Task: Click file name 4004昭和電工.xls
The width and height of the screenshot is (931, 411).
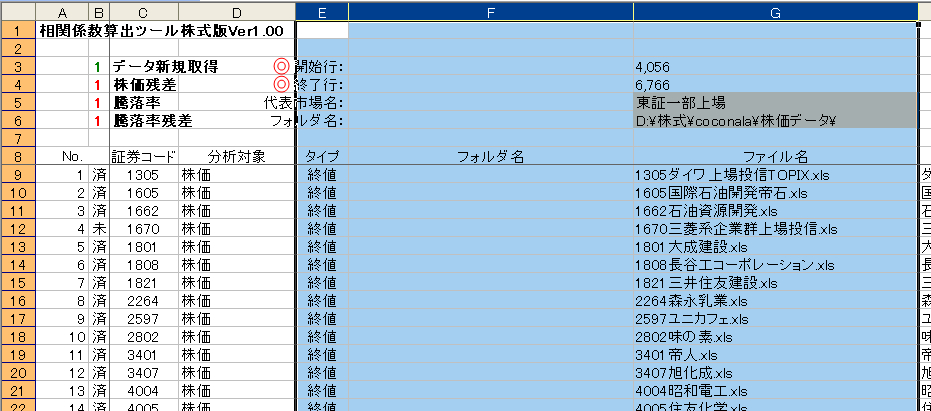Action: point(691,391)
